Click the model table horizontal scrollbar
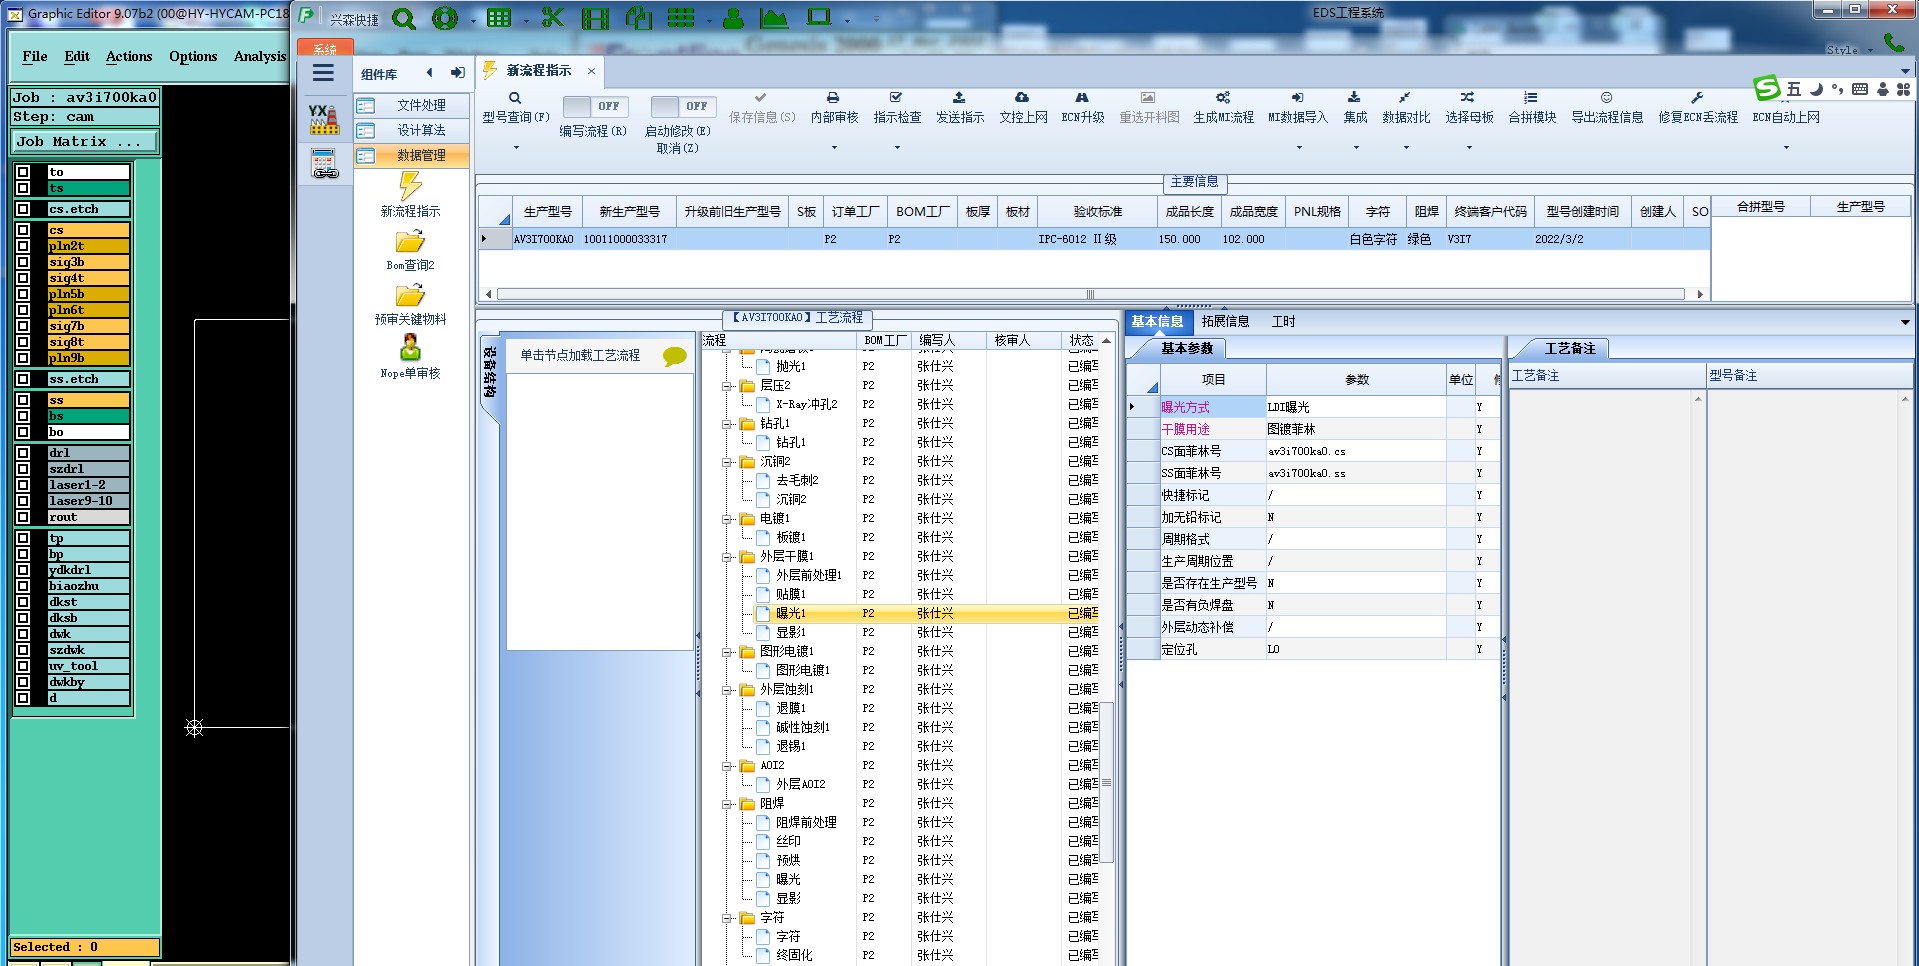1919x966 pixels. point(1090,294)
